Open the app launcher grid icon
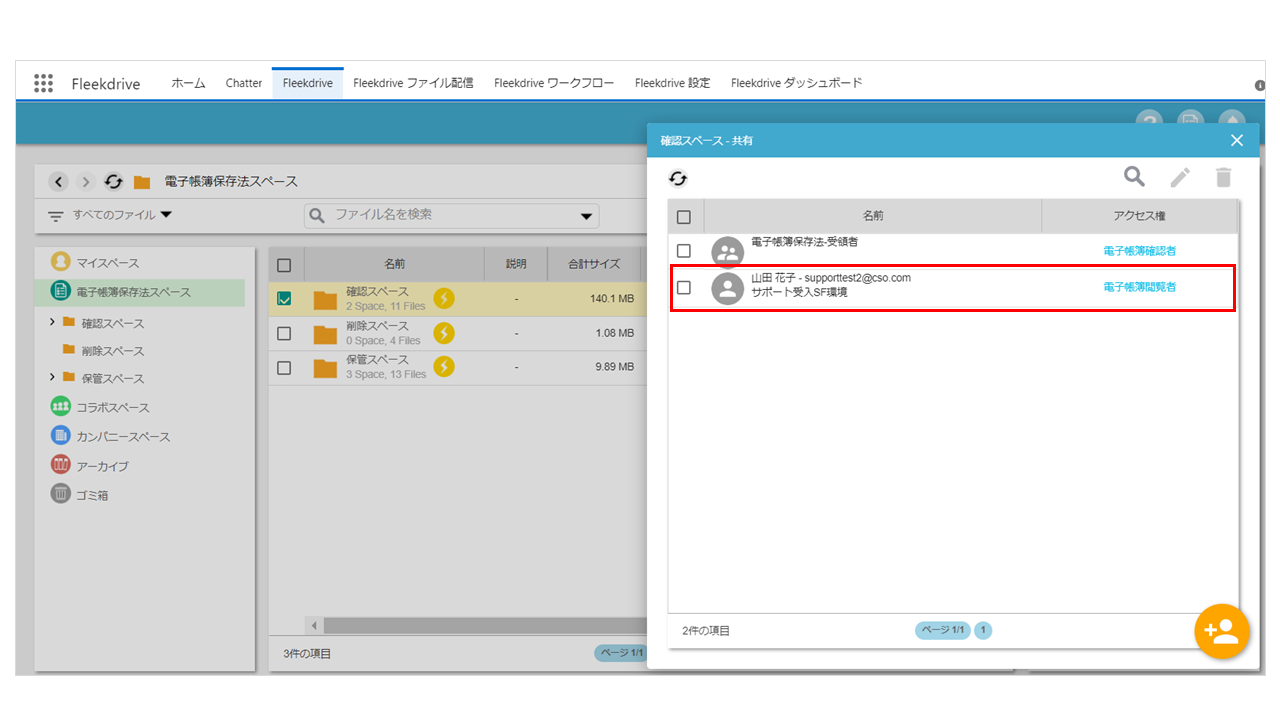This screenshot has height=720, width=1280. pos(43,83)
